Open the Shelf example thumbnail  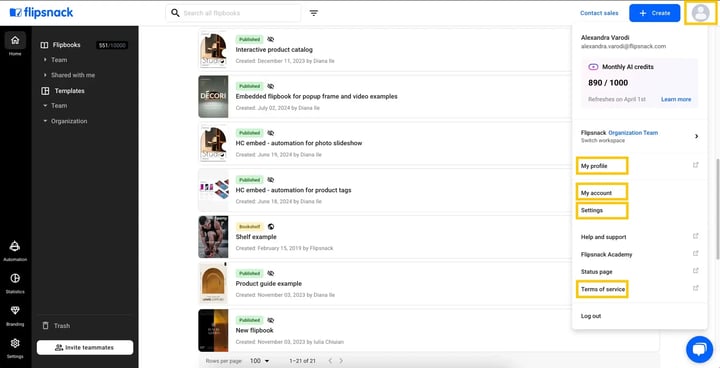click(x=213, y=237)
